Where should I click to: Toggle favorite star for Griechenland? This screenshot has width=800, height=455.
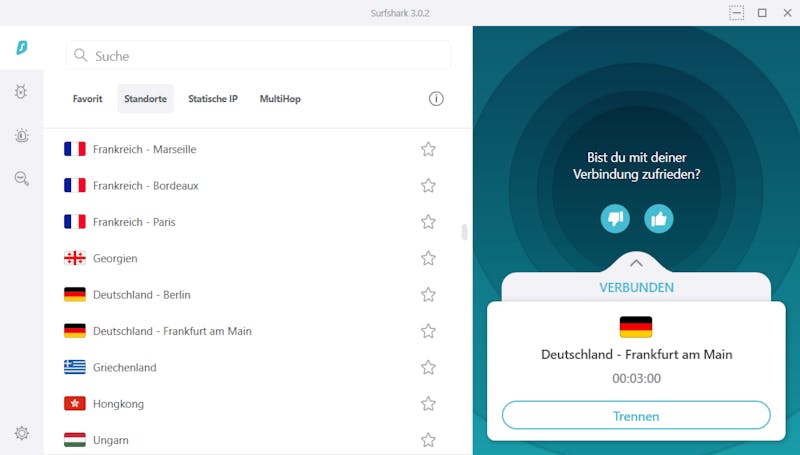coord(428,367)
